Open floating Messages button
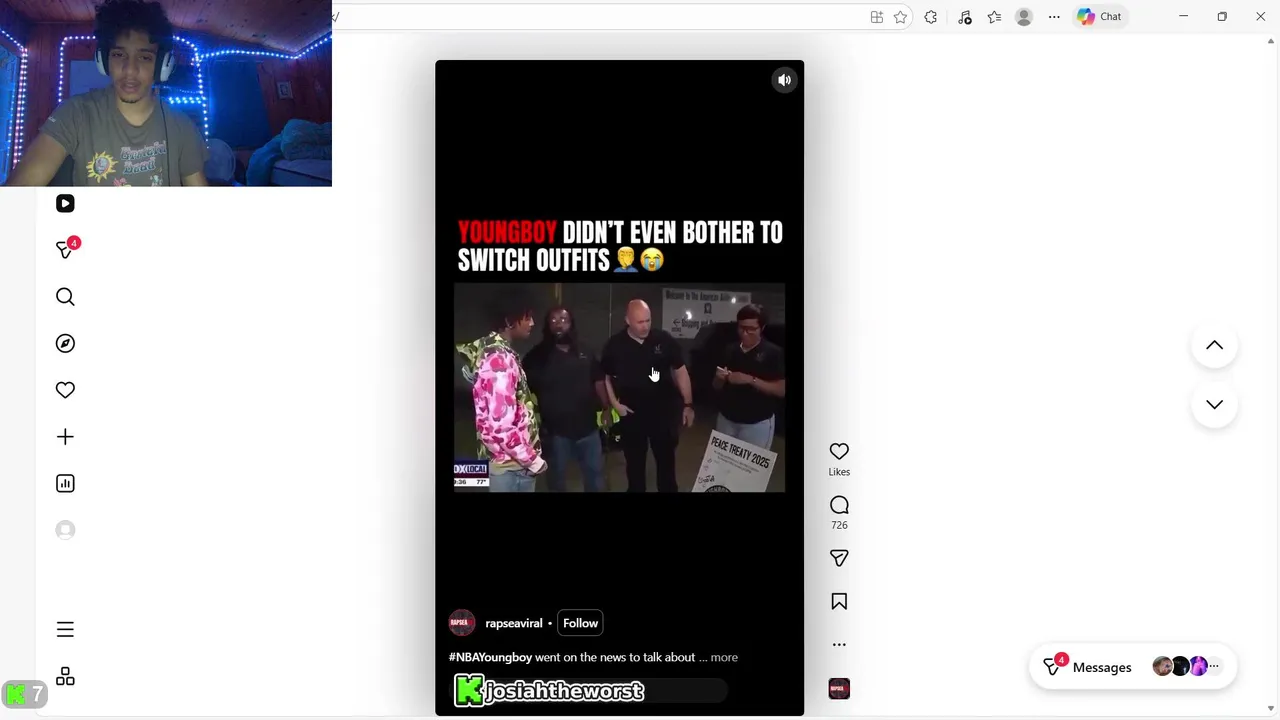 (1133, 667)
